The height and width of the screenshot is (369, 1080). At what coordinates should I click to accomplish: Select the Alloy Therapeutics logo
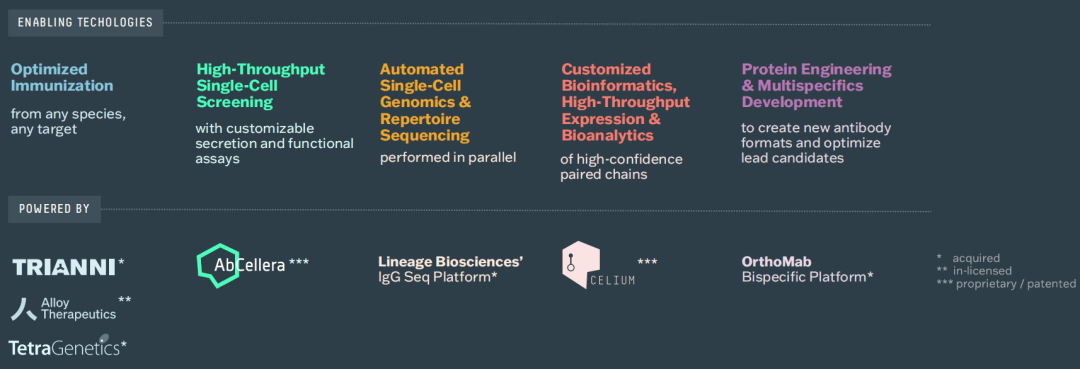click(63, 309)
